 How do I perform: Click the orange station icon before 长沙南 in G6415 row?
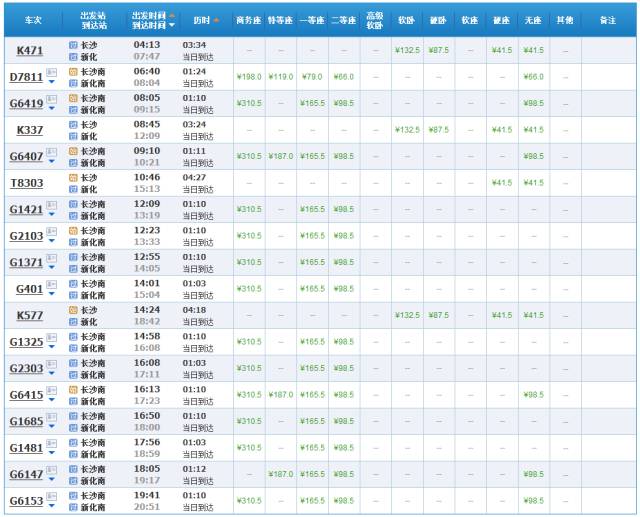coord(73,390)
